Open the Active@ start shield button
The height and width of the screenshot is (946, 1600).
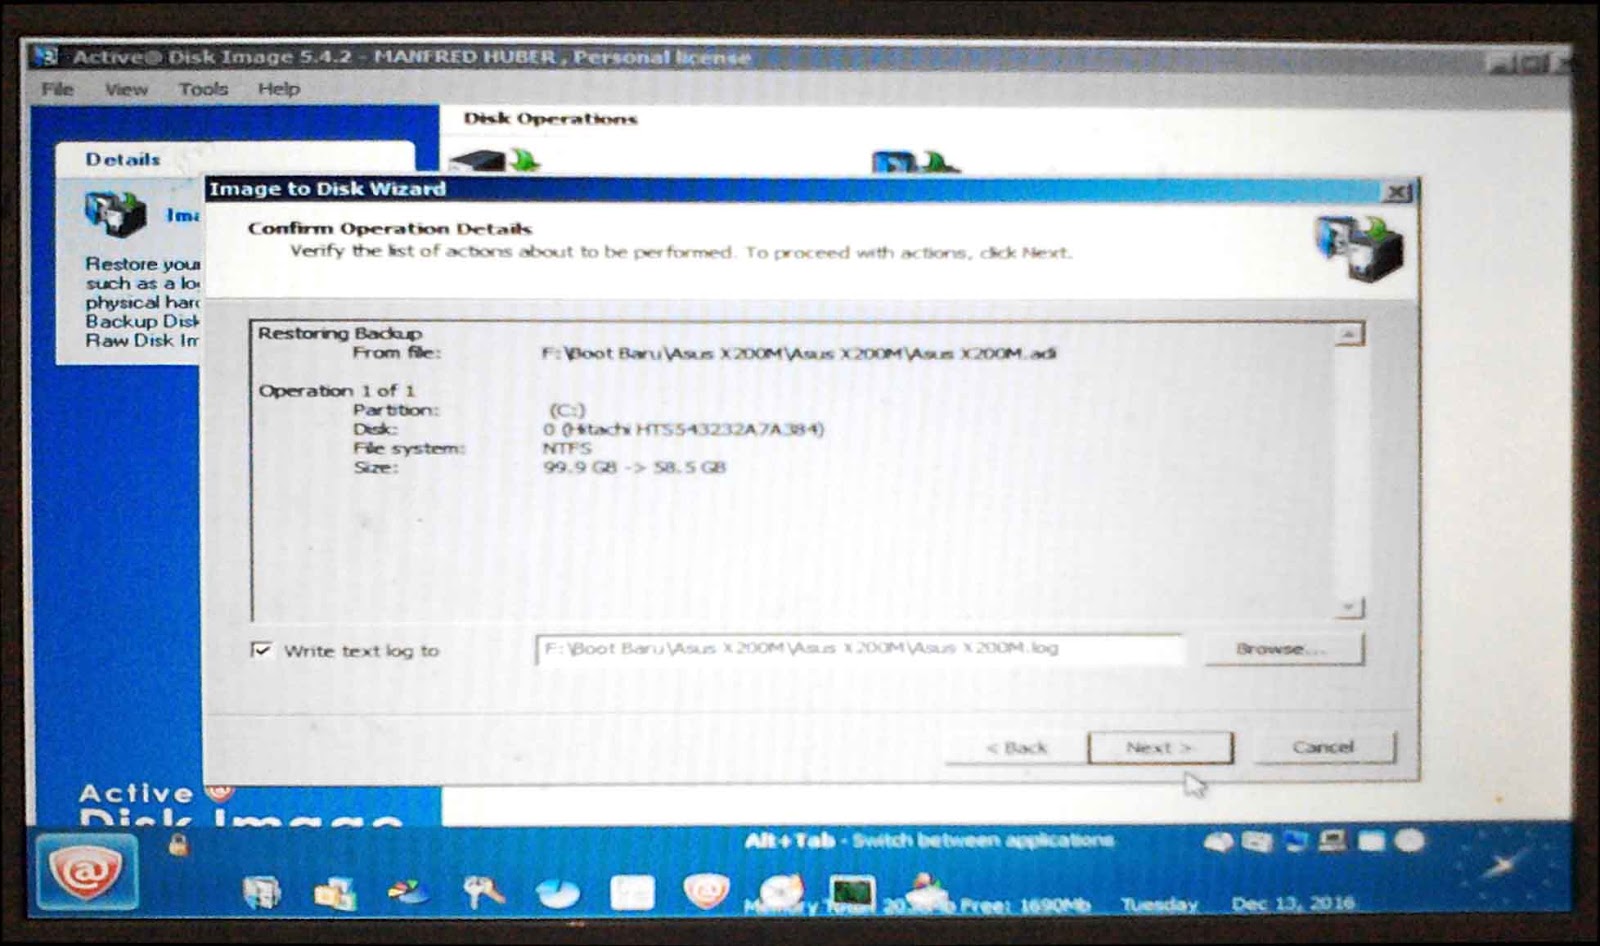[86, 872]
